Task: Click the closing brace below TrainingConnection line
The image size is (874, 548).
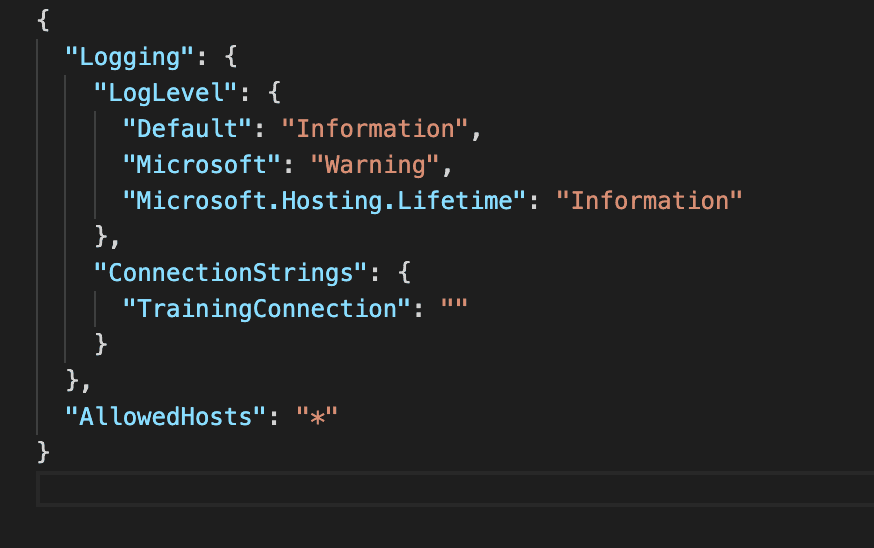Action: click(101, 345)
